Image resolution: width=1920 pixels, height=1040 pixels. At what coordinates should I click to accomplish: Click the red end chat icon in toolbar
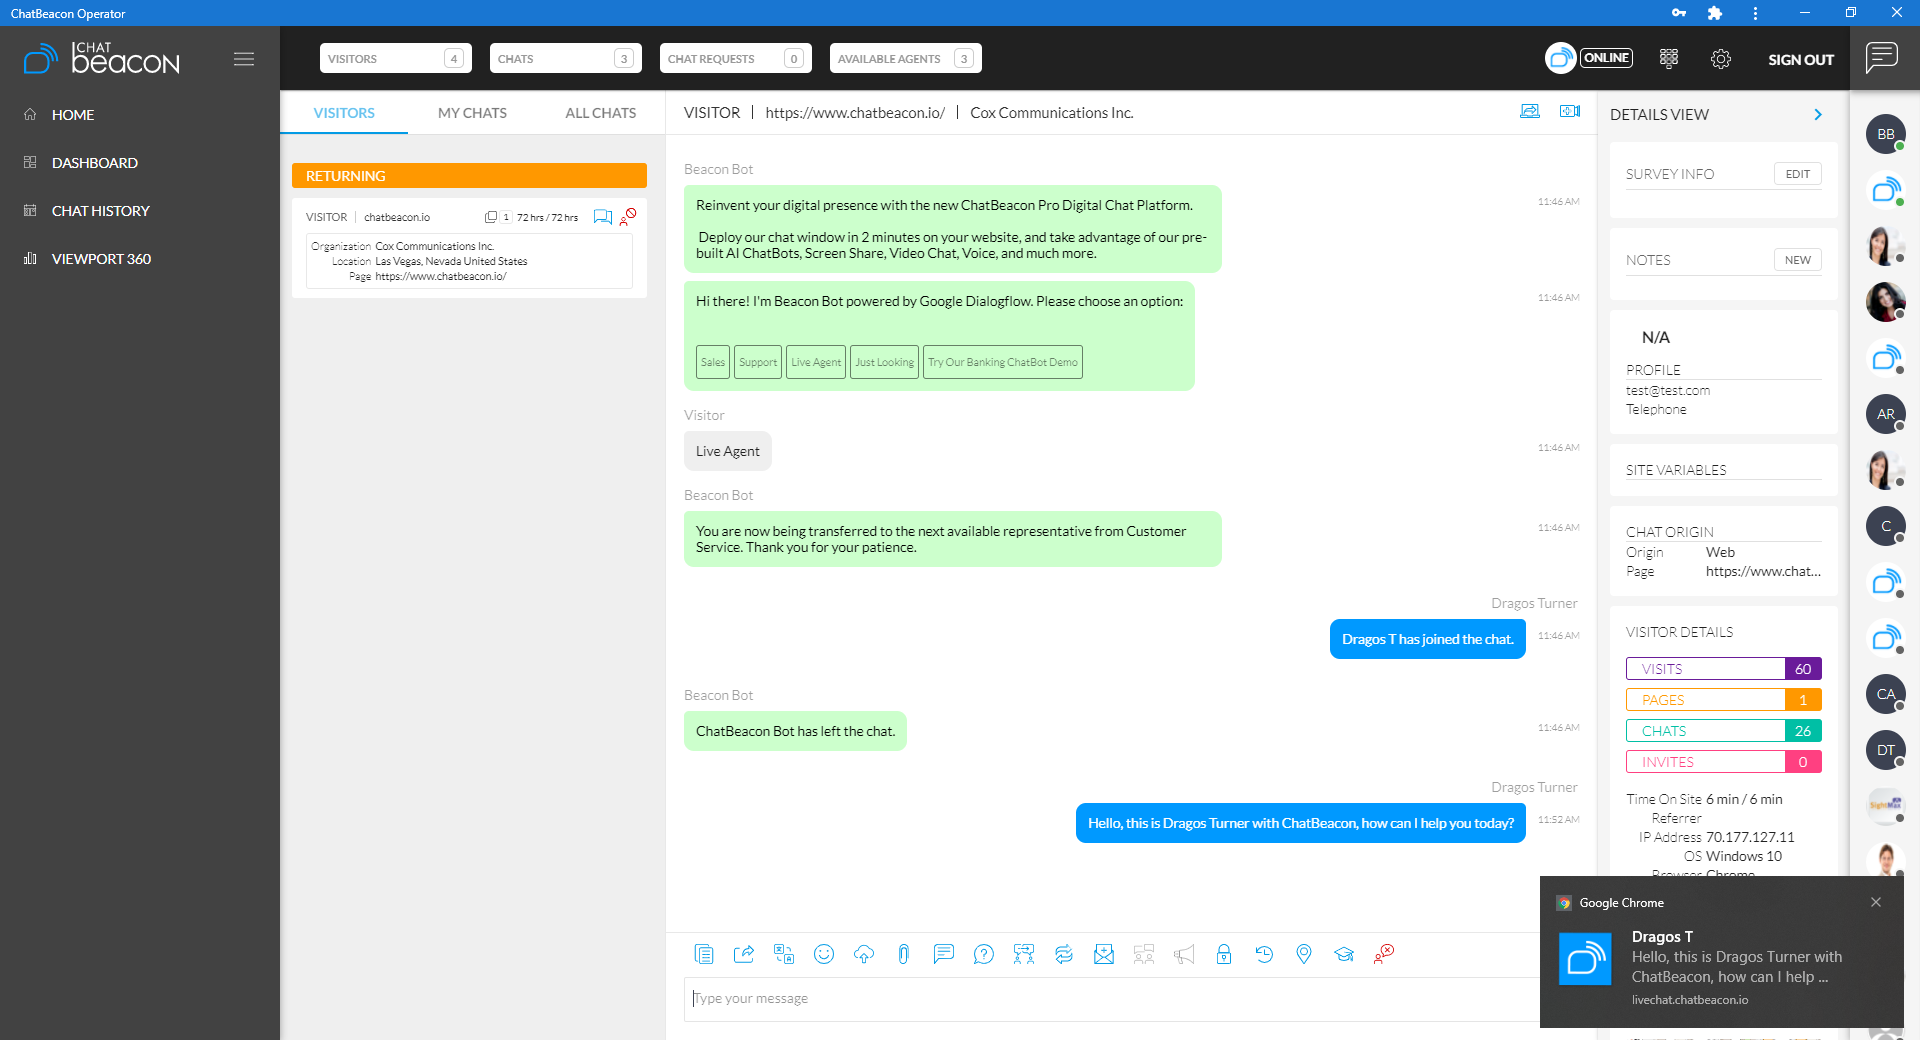coord(1384,954)
